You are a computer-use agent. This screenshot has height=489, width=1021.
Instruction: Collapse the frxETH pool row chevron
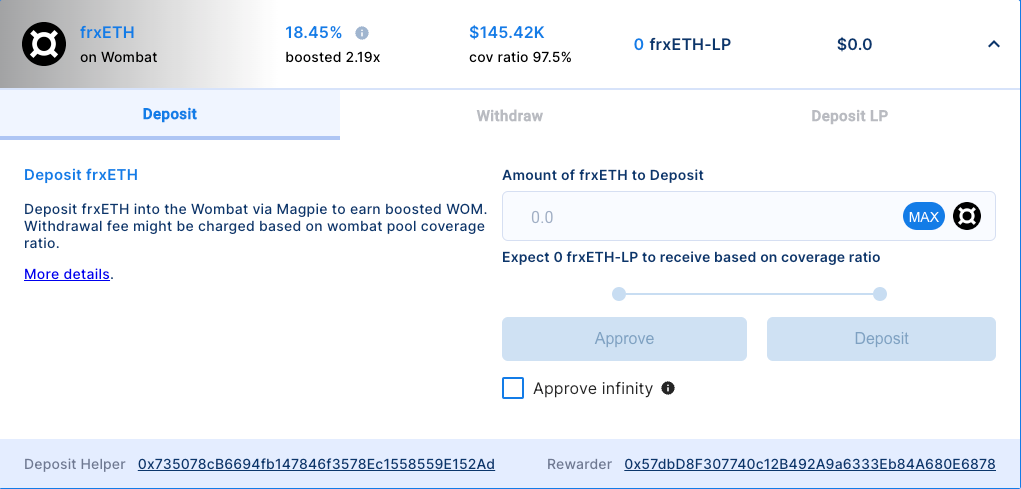(993, 44)
